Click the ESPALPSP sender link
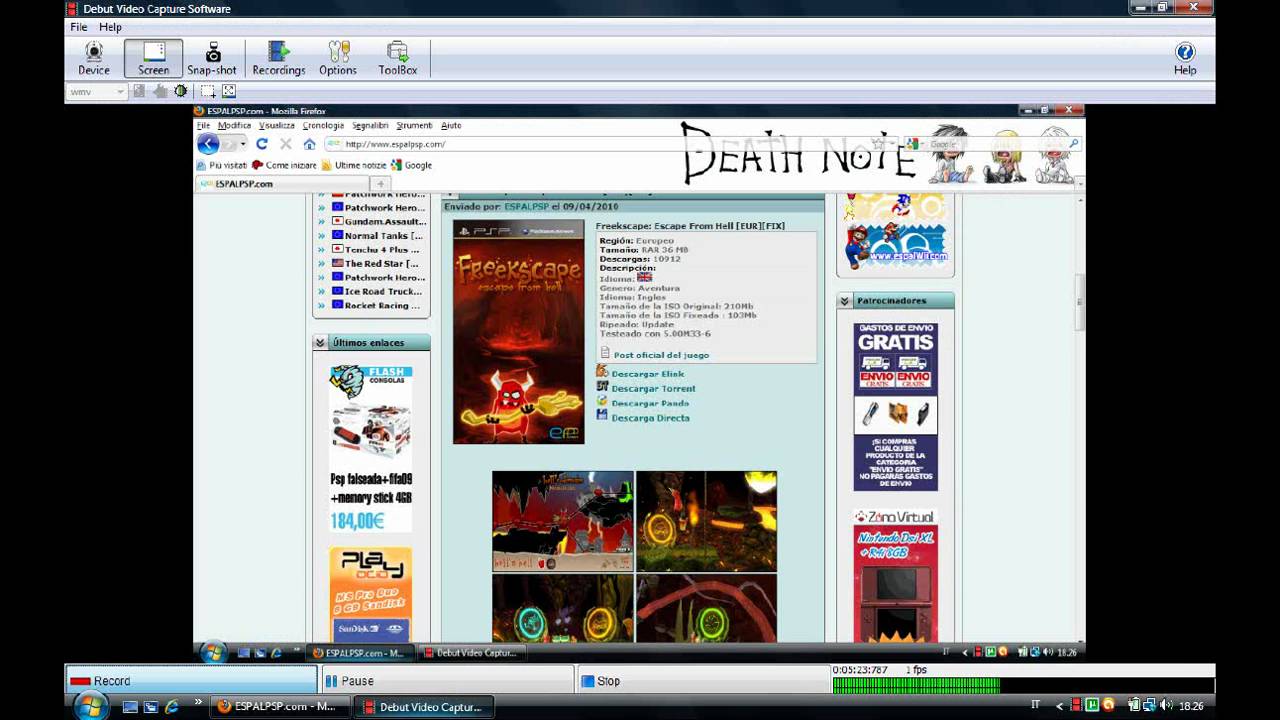This screenshot has width=1280, height=720. [526, 206]
